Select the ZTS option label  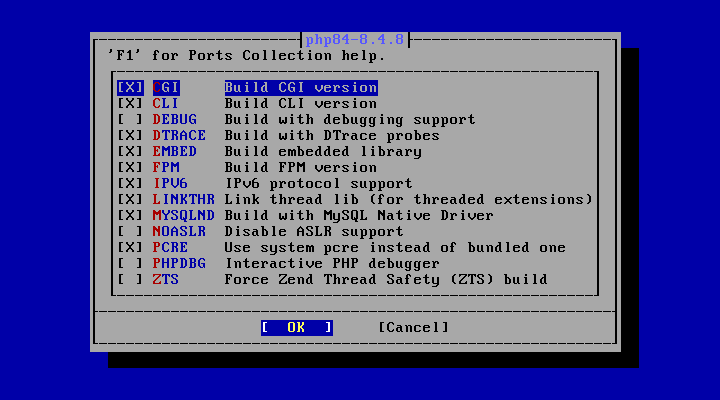click(166, 280)
